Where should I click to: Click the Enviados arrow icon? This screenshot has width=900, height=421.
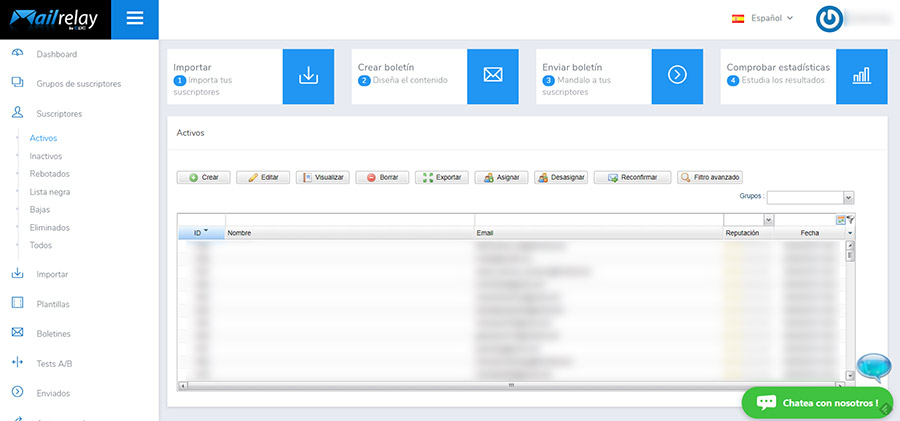tap(18, 392)
